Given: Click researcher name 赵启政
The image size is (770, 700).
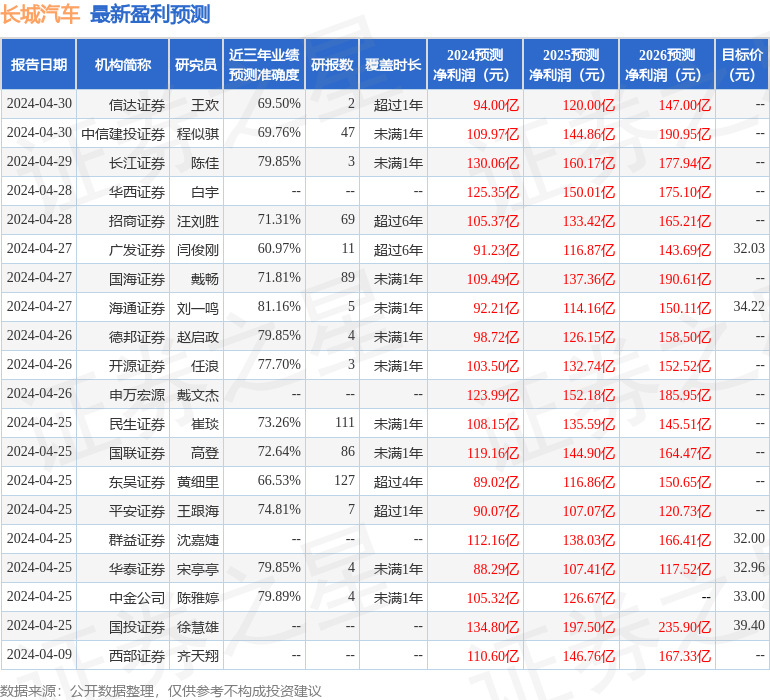Looking at the screenshot, I should point(198,336).
